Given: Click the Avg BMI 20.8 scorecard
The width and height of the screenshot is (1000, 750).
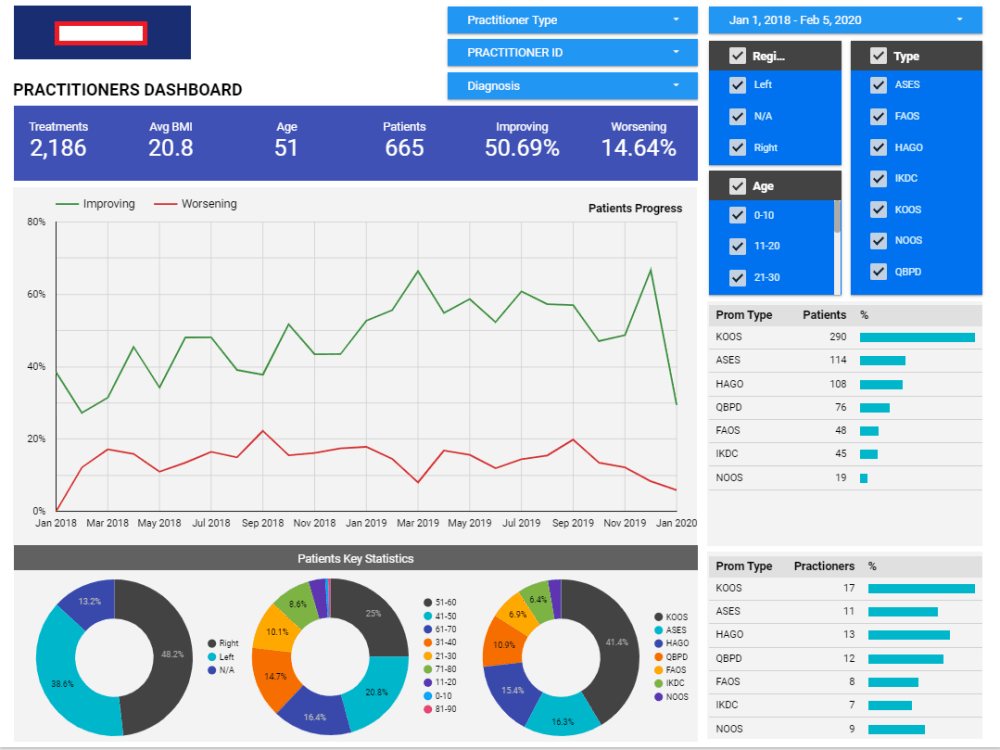Looking at the screenshot, I should [171, 140].
